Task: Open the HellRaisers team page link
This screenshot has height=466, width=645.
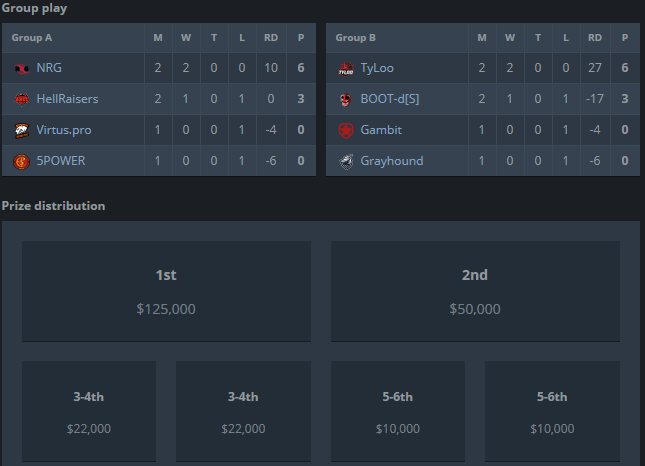Action: (x=67, y=99)
